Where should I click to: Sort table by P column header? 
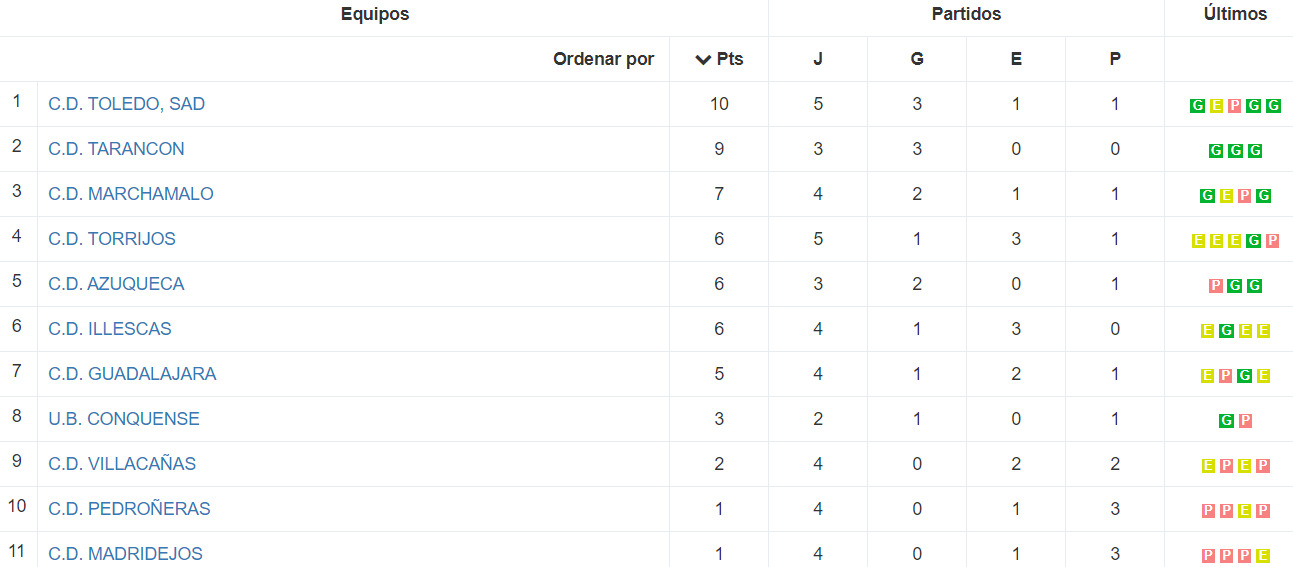pyautogui.click(x=1115, y=59)
